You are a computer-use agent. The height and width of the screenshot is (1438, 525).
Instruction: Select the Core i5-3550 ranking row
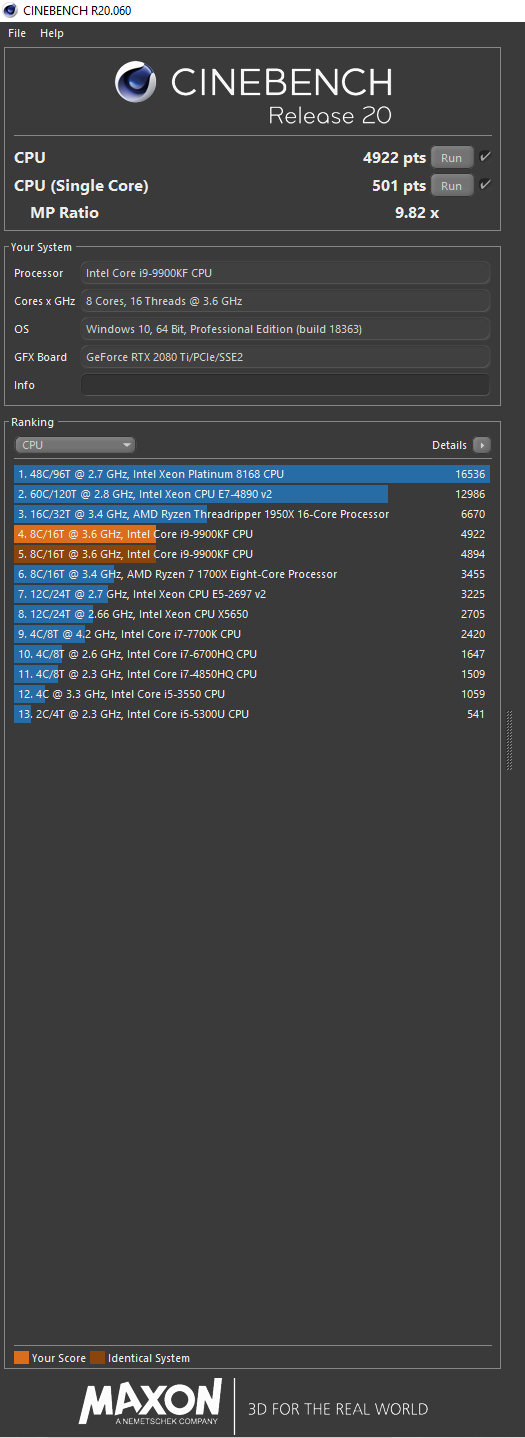[x=252, y=694]
